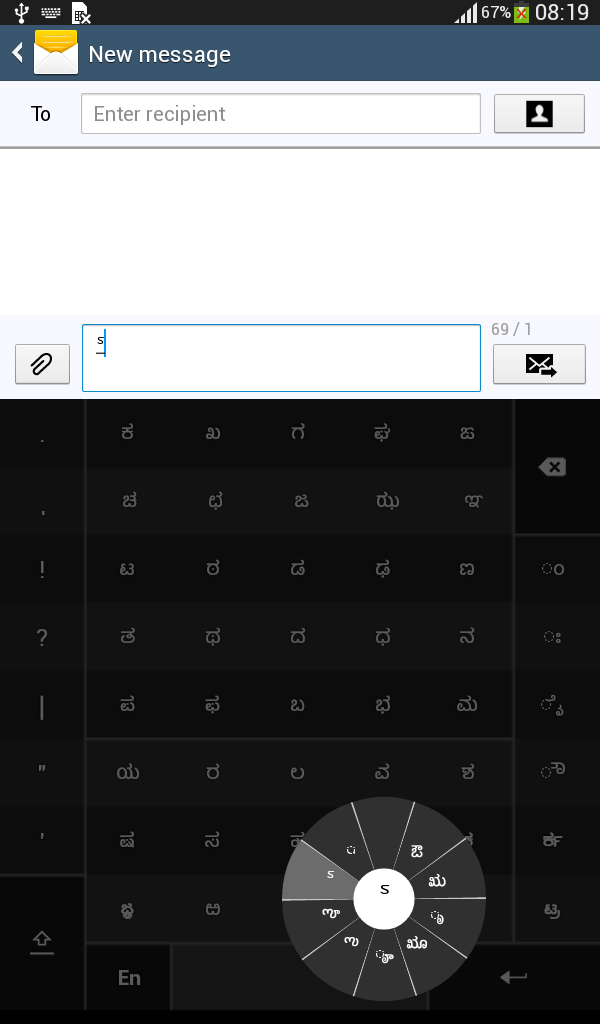Tap the return arrow key
This screenshot has height=1024, width=600.
point(513,977)
